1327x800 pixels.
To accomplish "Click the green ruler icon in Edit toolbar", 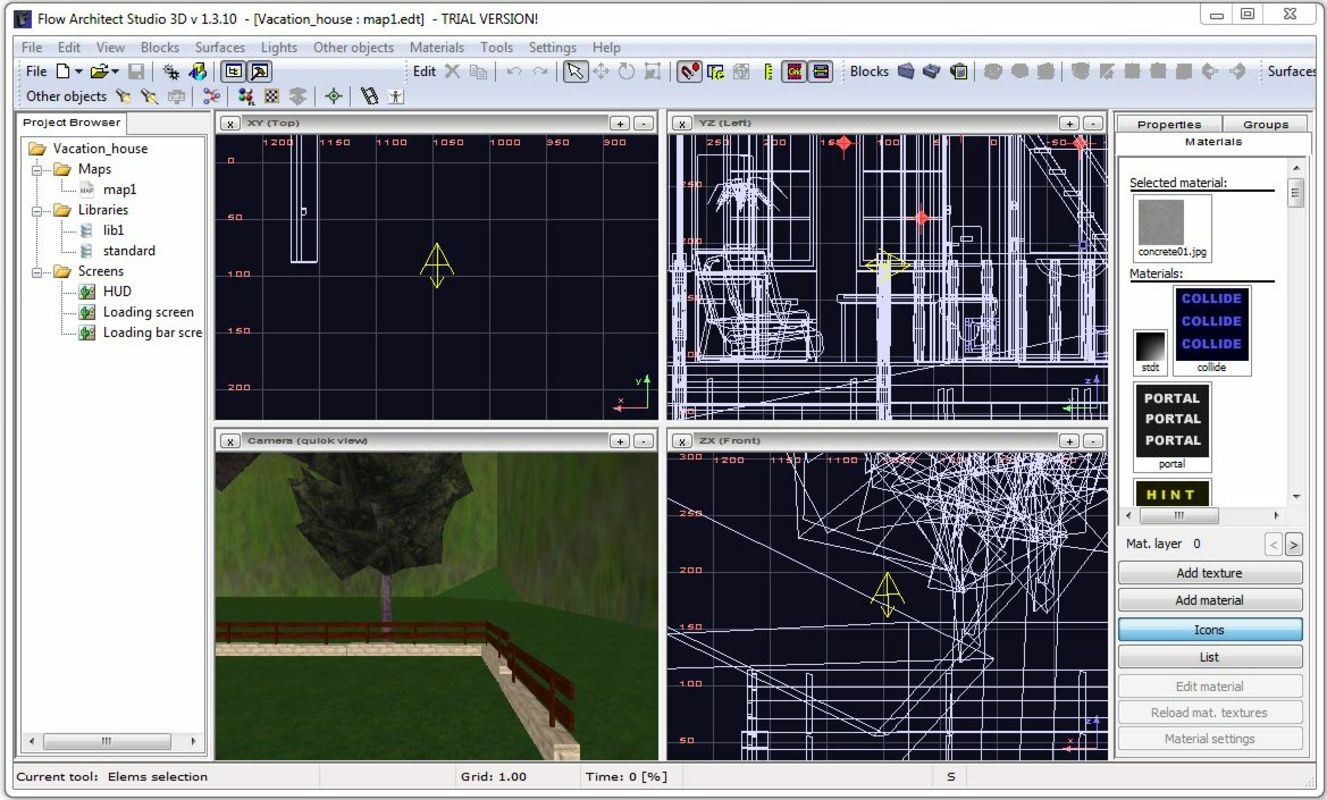I will (x=769, y=71).
